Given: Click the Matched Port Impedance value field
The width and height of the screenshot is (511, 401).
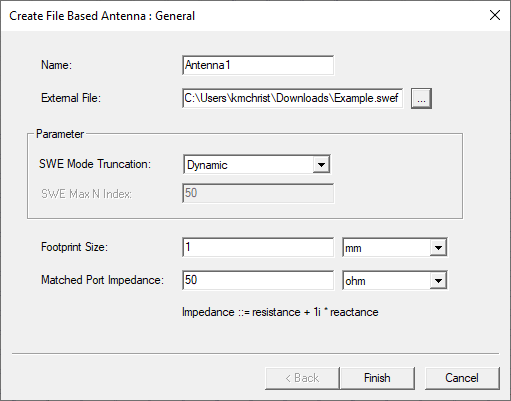Looking at the screenshot, I should click(258, 280).
